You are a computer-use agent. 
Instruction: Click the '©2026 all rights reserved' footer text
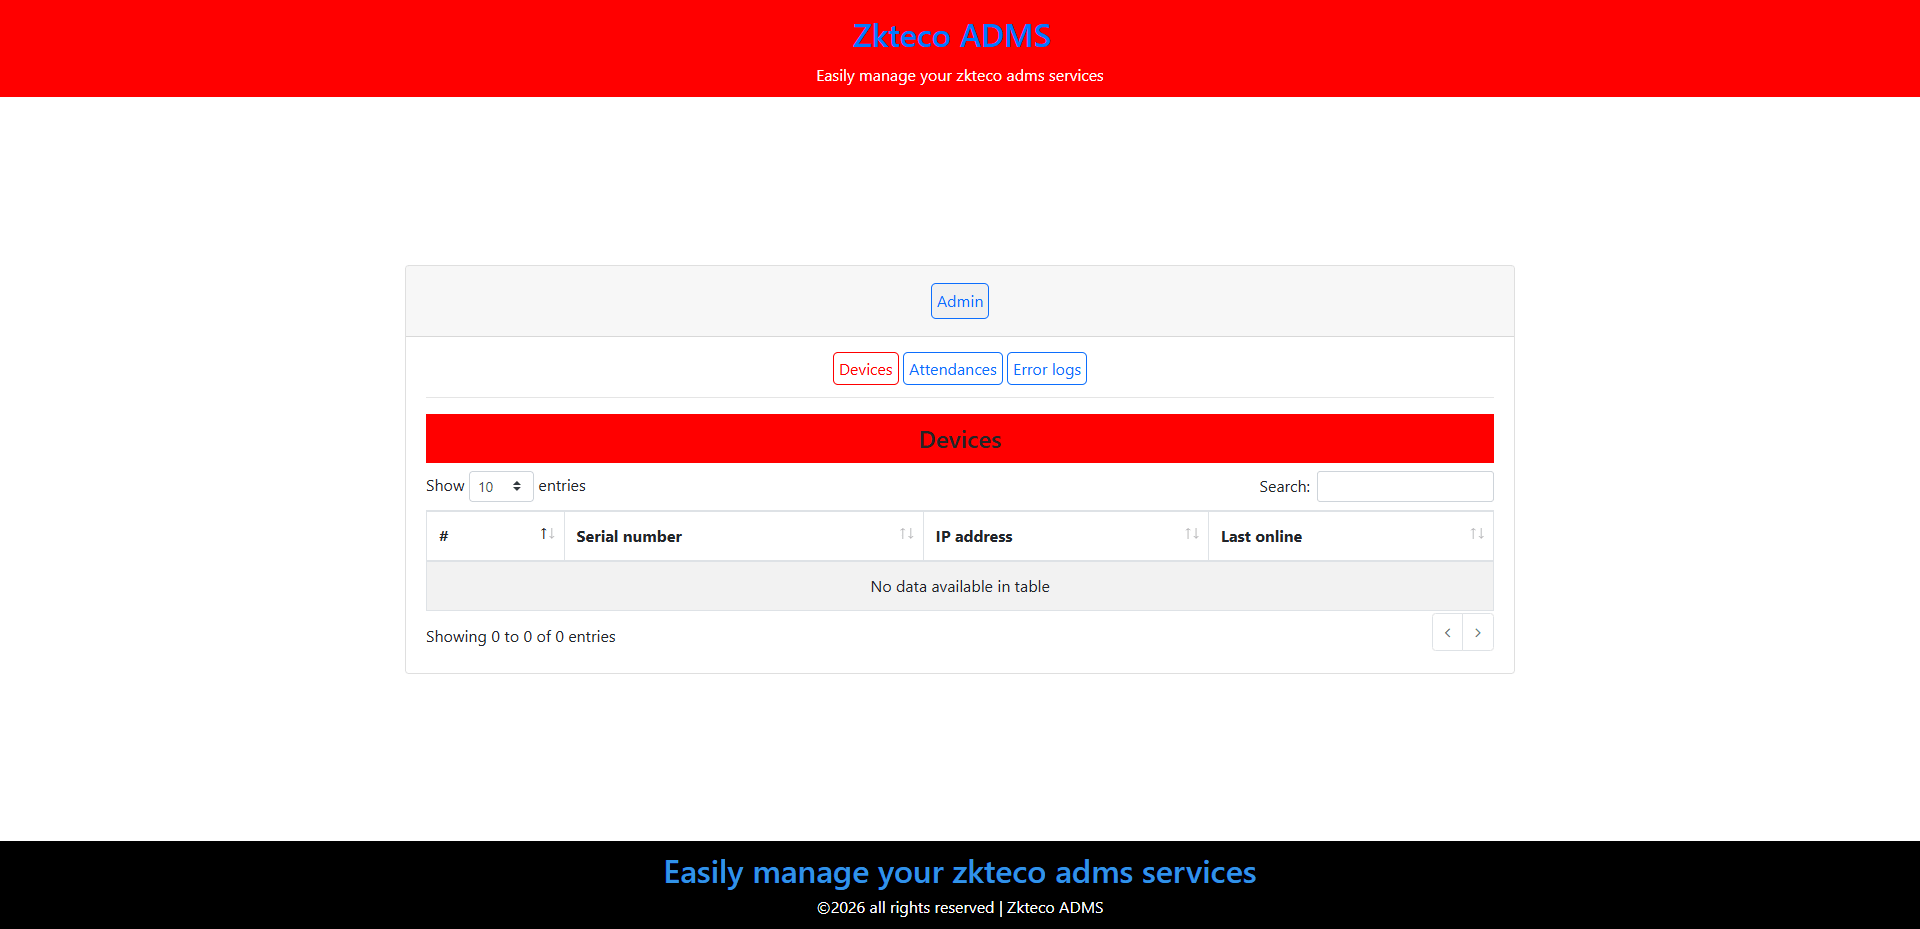[905, 908]
